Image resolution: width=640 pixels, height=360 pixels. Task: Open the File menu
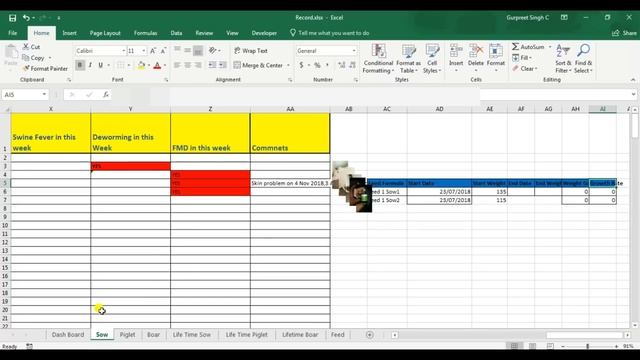13,33
